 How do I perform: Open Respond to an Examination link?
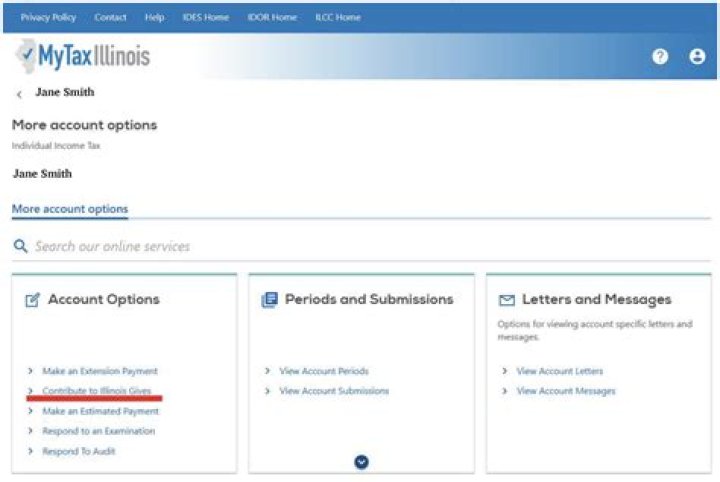coord(99,431)
